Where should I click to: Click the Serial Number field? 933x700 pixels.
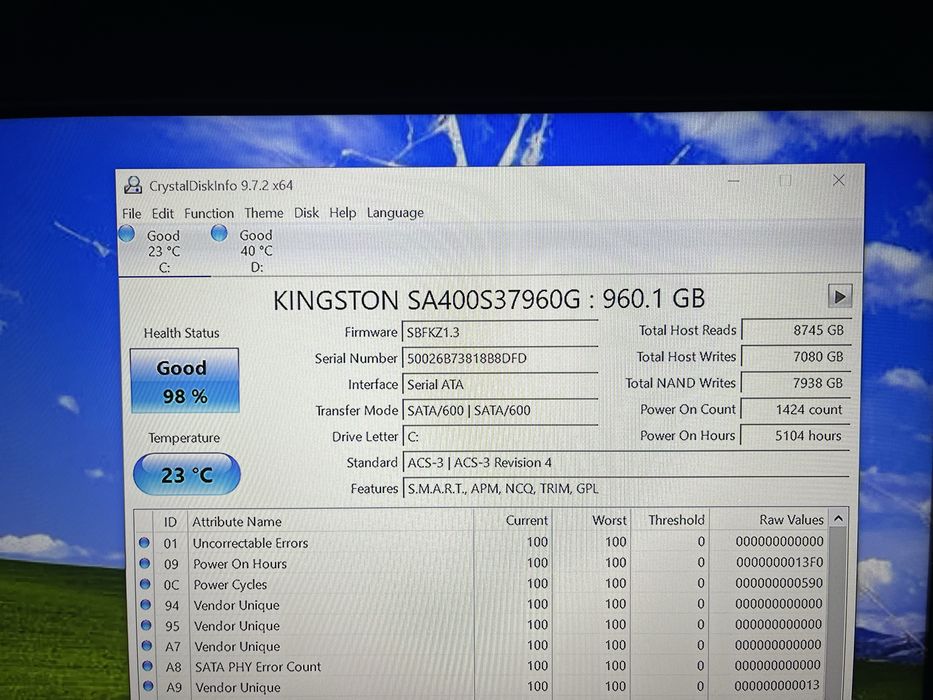coord(500,358)
